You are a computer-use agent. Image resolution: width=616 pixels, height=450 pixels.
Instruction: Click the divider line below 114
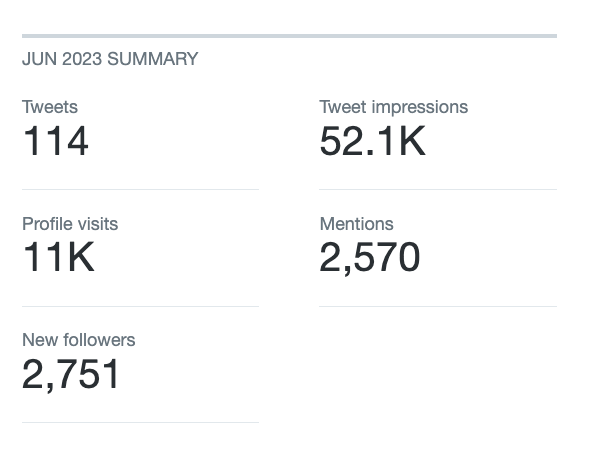[140, 189]
